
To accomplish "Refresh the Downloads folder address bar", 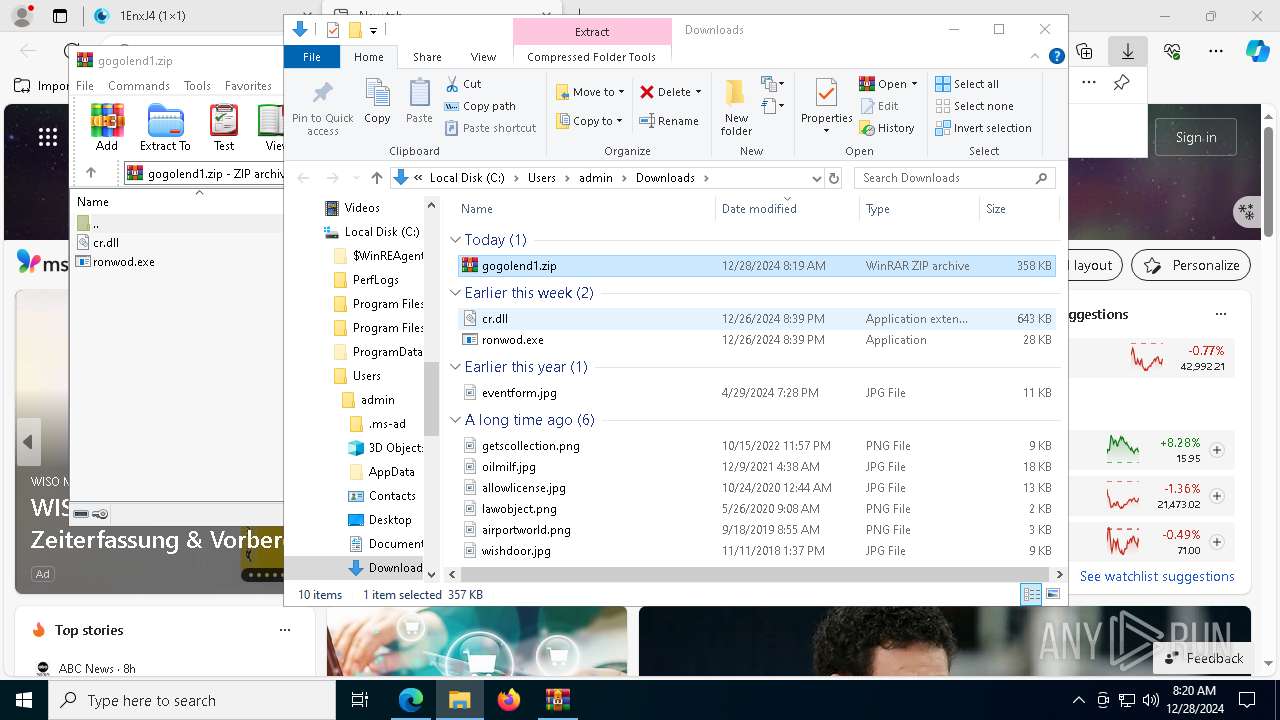I will [834, 178].
